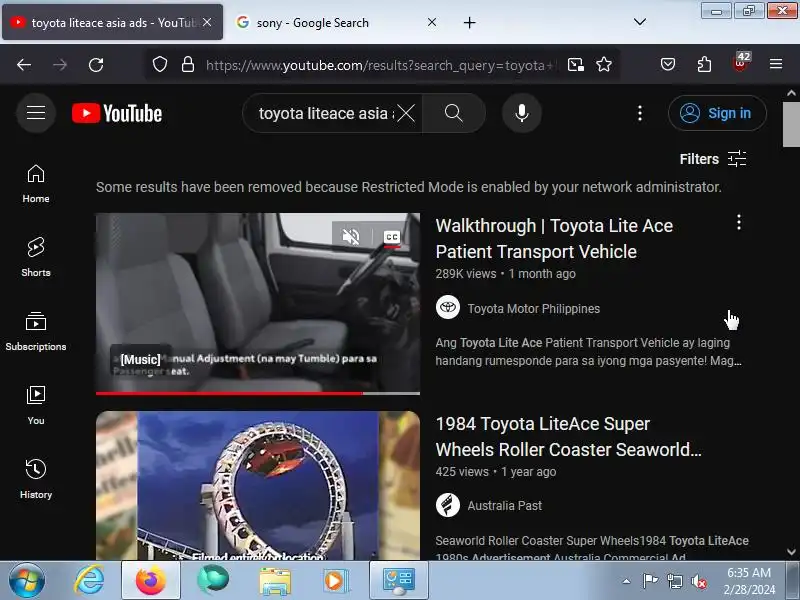Viewport: 800px width, 600px height.
Task: Go back to the previous page
Action: 24,65
